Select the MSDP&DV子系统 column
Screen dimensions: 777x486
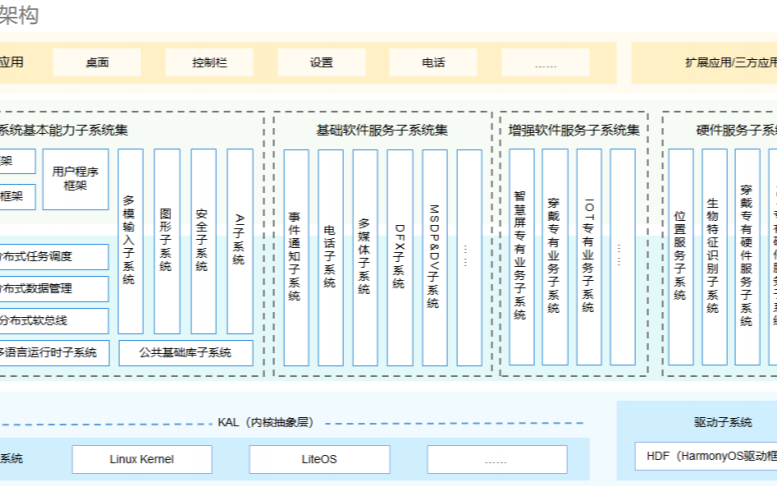coord(435,258)
